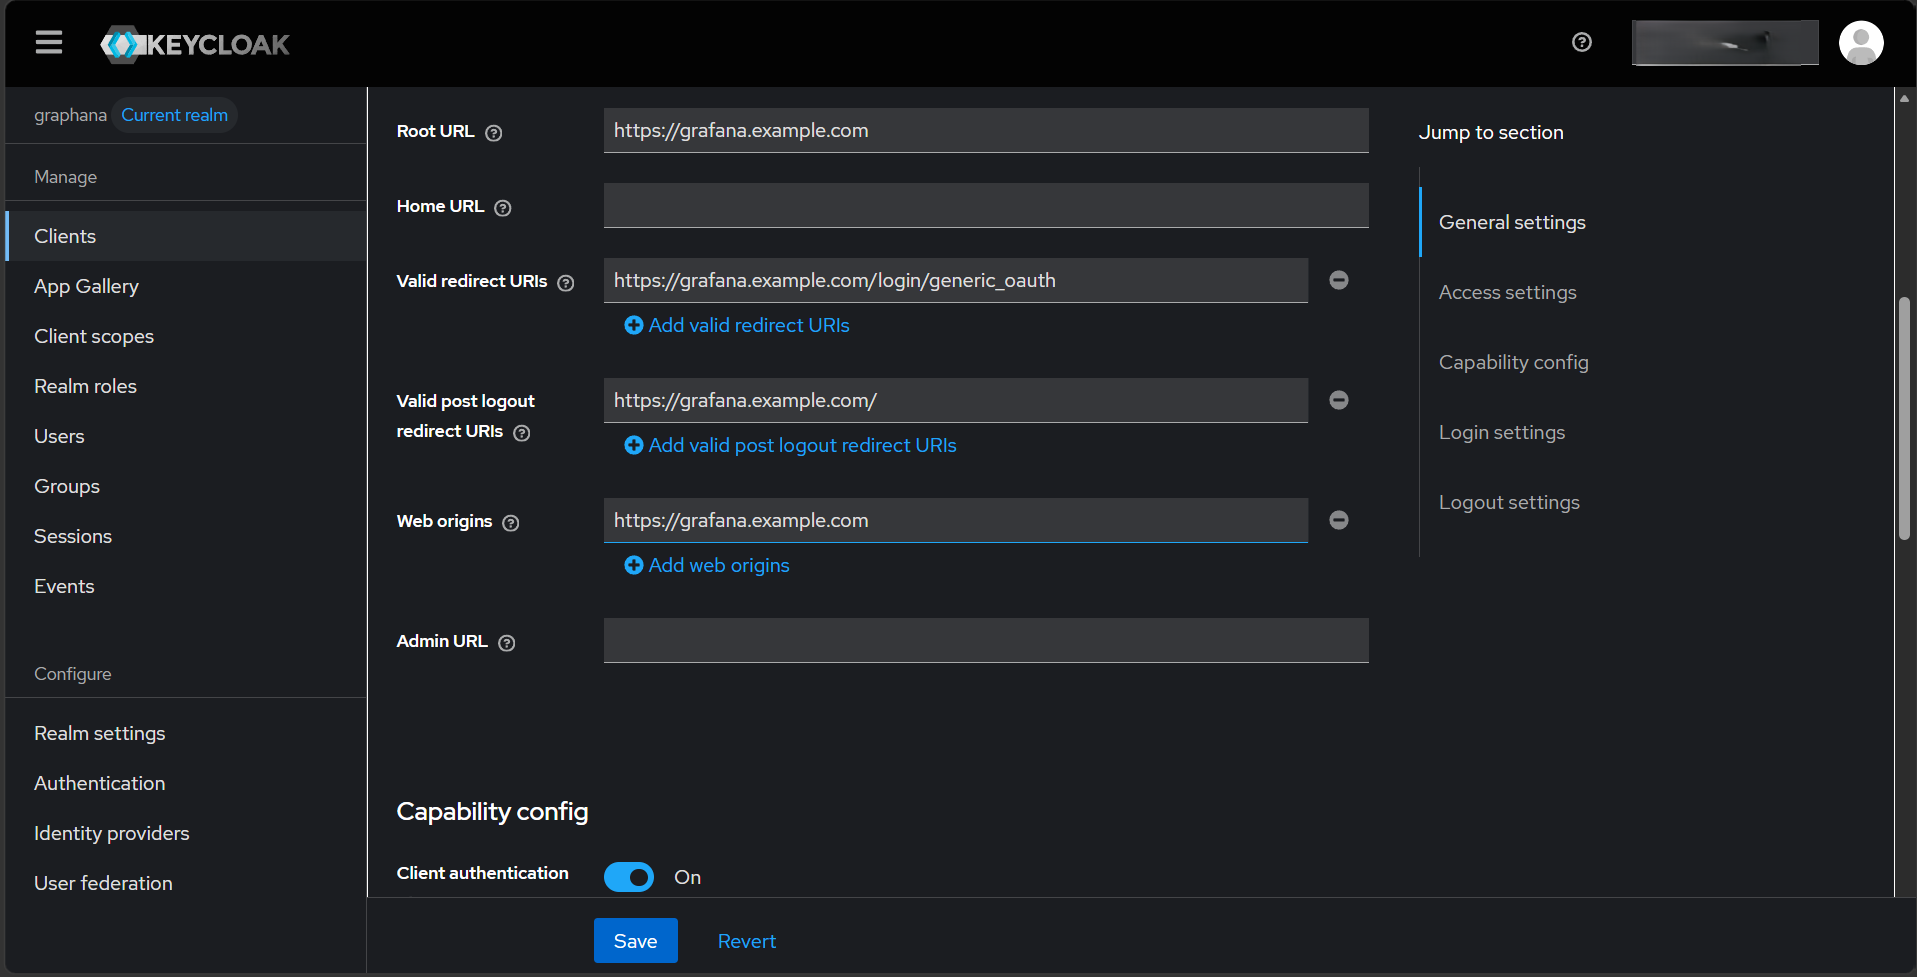Open Authentication in the sidebar

point(186,783)
